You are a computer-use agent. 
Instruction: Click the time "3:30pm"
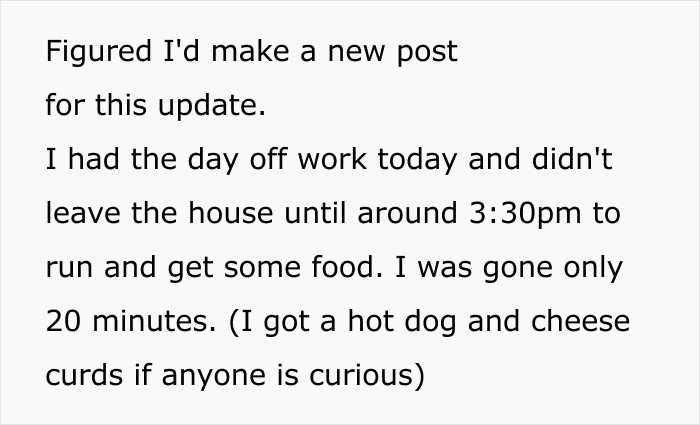[525, 215]
